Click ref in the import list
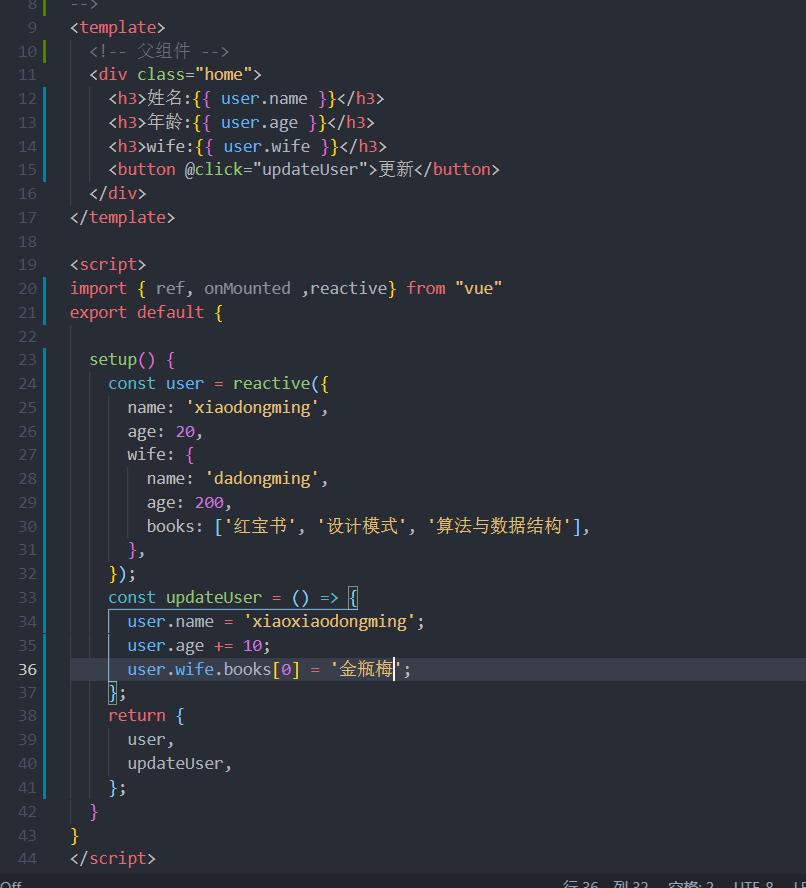806x888 pixels. tap(170, 289)
